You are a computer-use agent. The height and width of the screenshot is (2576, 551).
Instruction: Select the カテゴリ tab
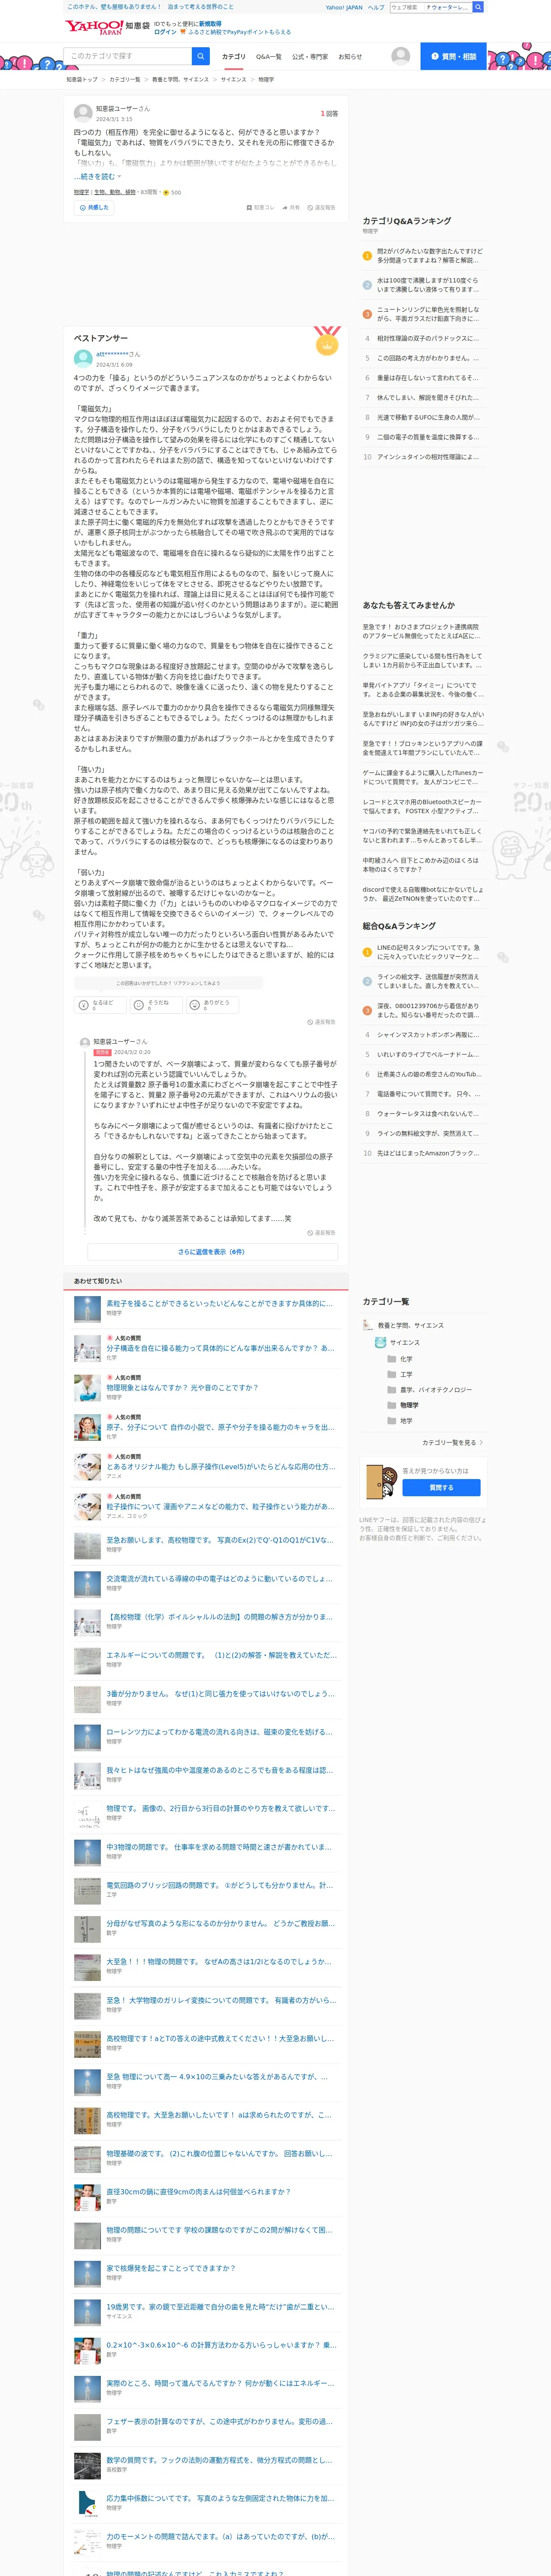(x=233, y=57)
